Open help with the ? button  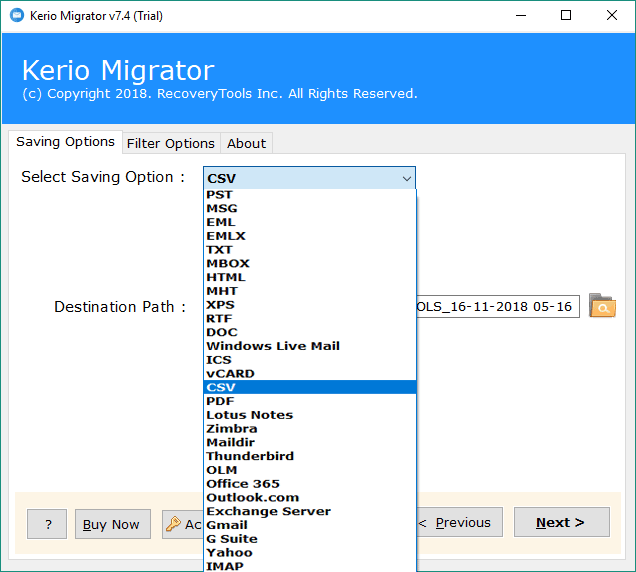coord(47,524)
